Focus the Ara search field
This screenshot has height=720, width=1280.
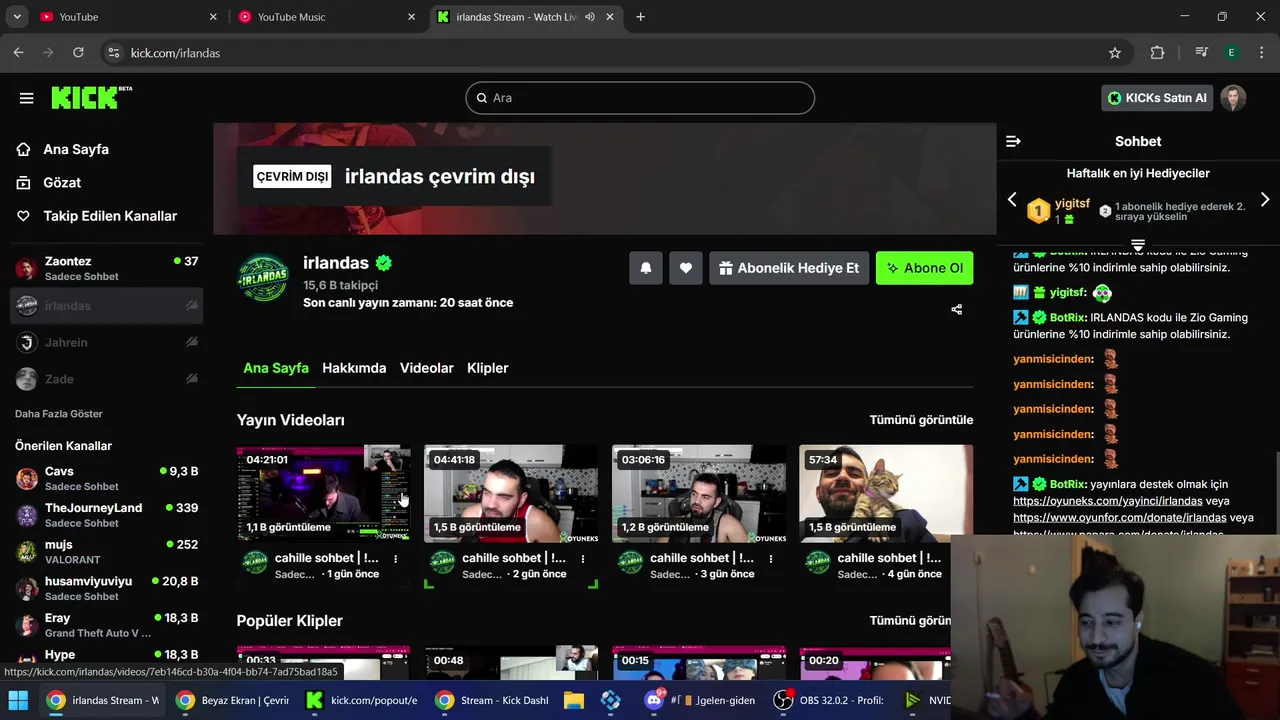point(640,98)
